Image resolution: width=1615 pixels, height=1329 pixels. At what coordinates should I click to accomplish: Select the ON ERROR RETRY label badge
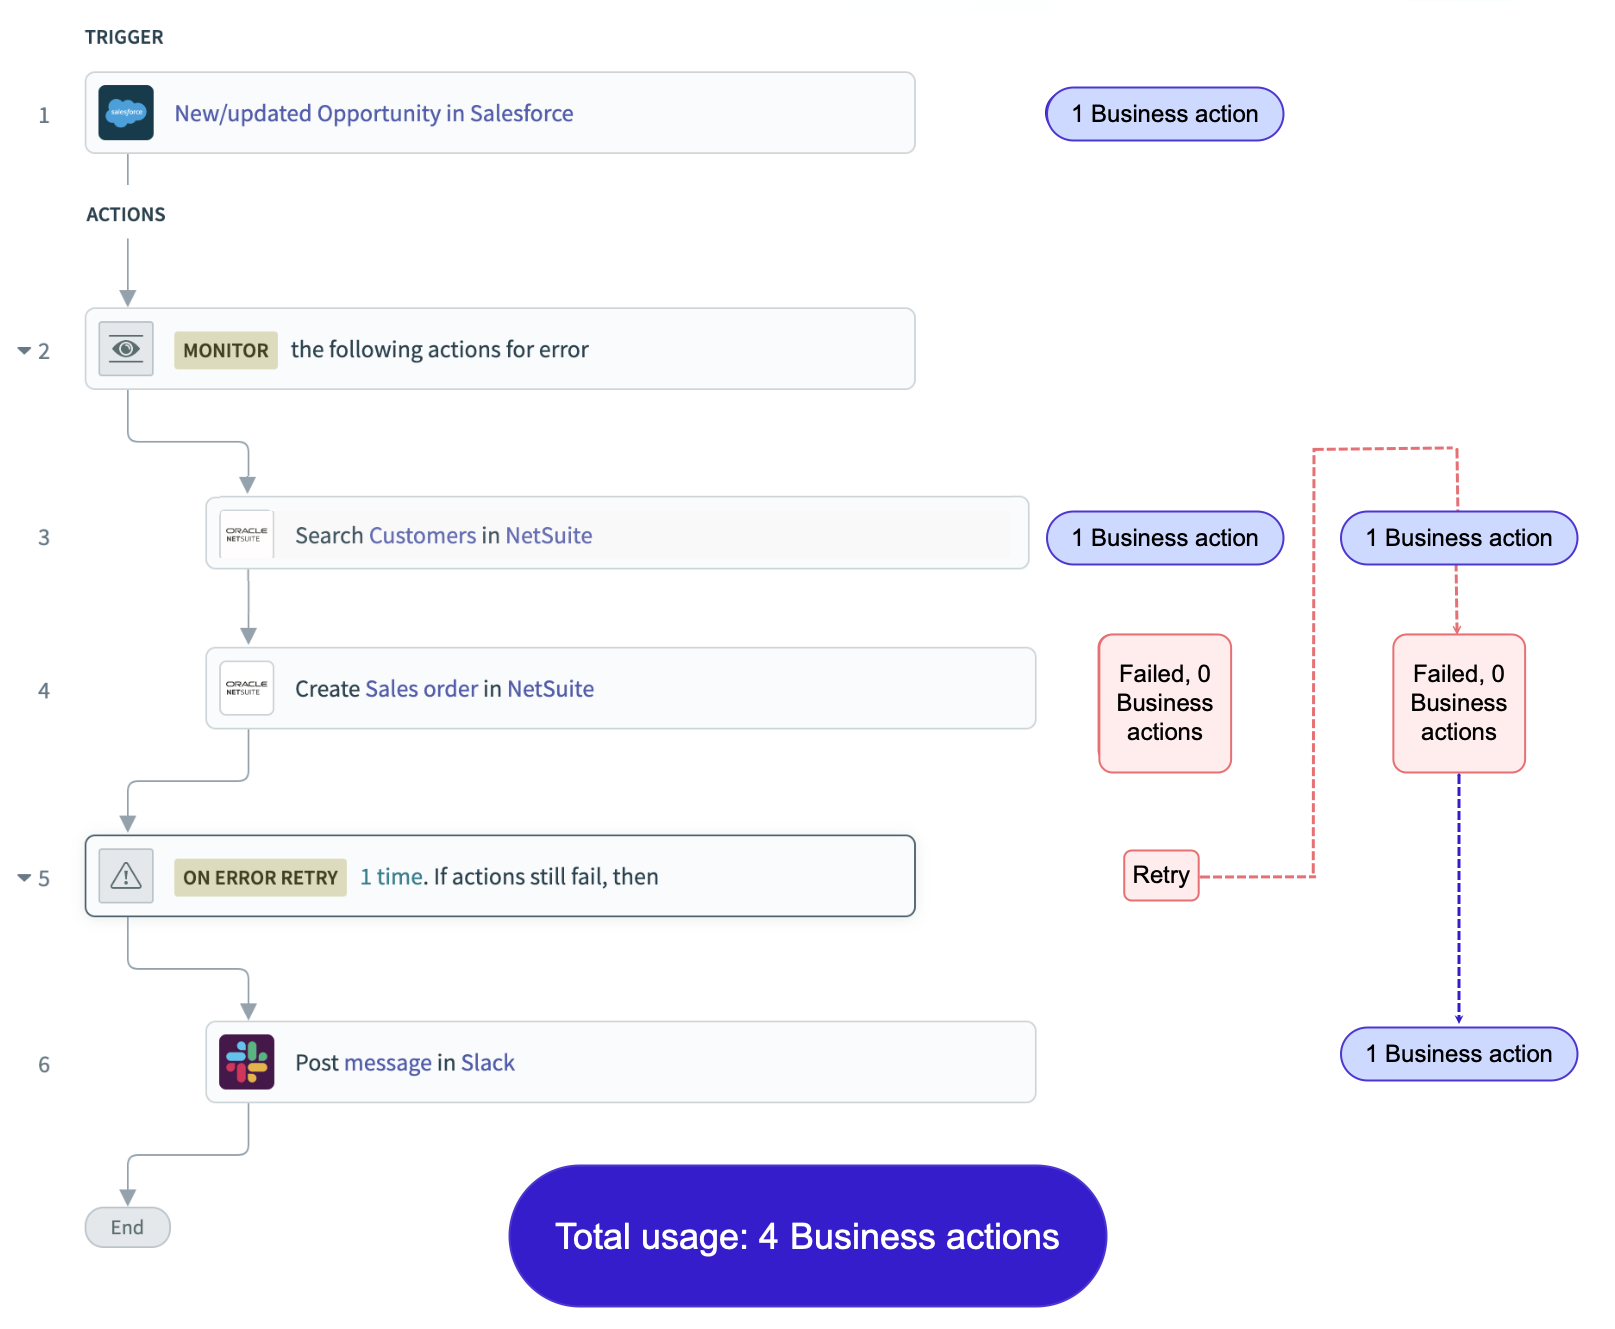tap(260, 878)
